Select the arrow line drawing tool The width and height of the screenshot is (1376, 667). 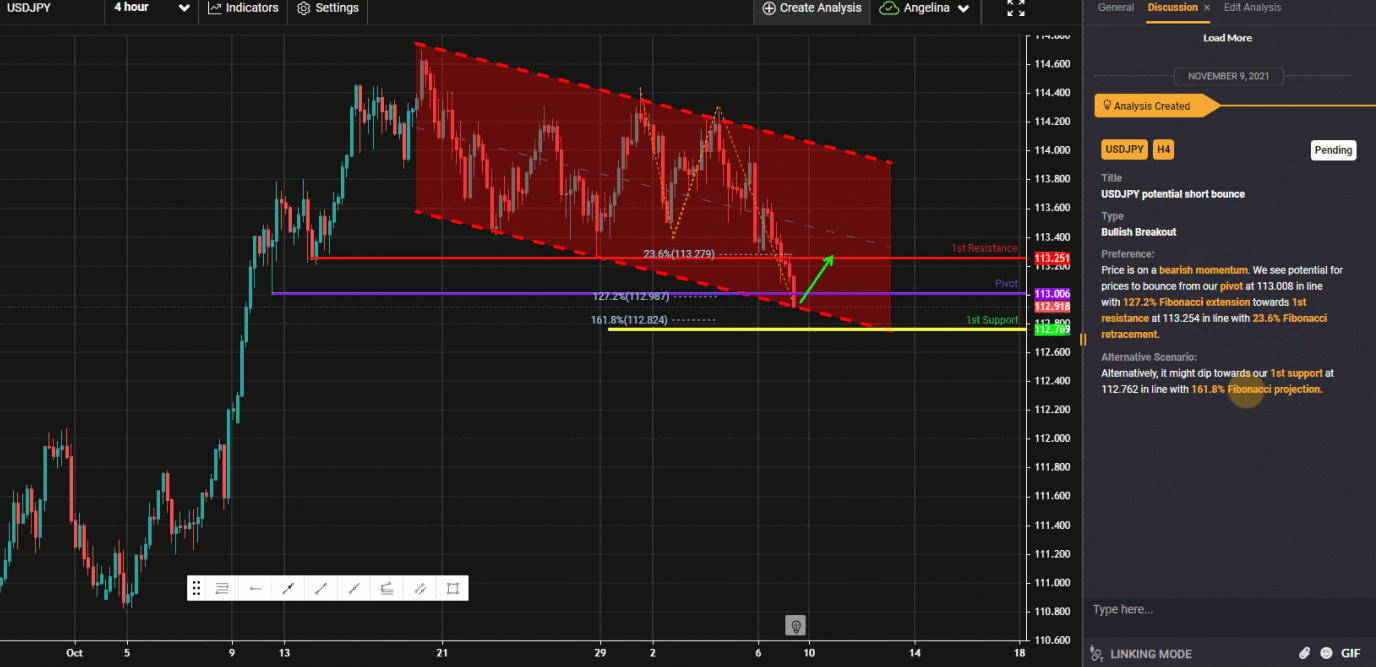pyautogui.click(x=288, y=588)
